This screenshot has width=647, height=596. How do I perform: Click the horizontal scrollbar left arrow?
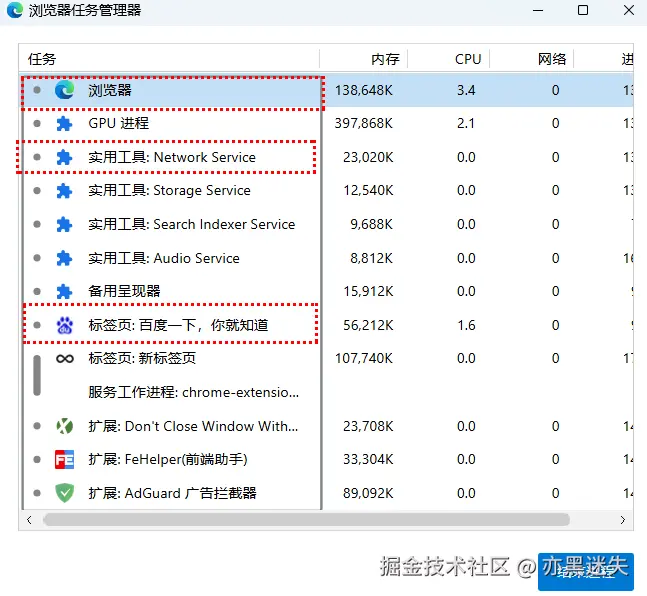(29, 520)
